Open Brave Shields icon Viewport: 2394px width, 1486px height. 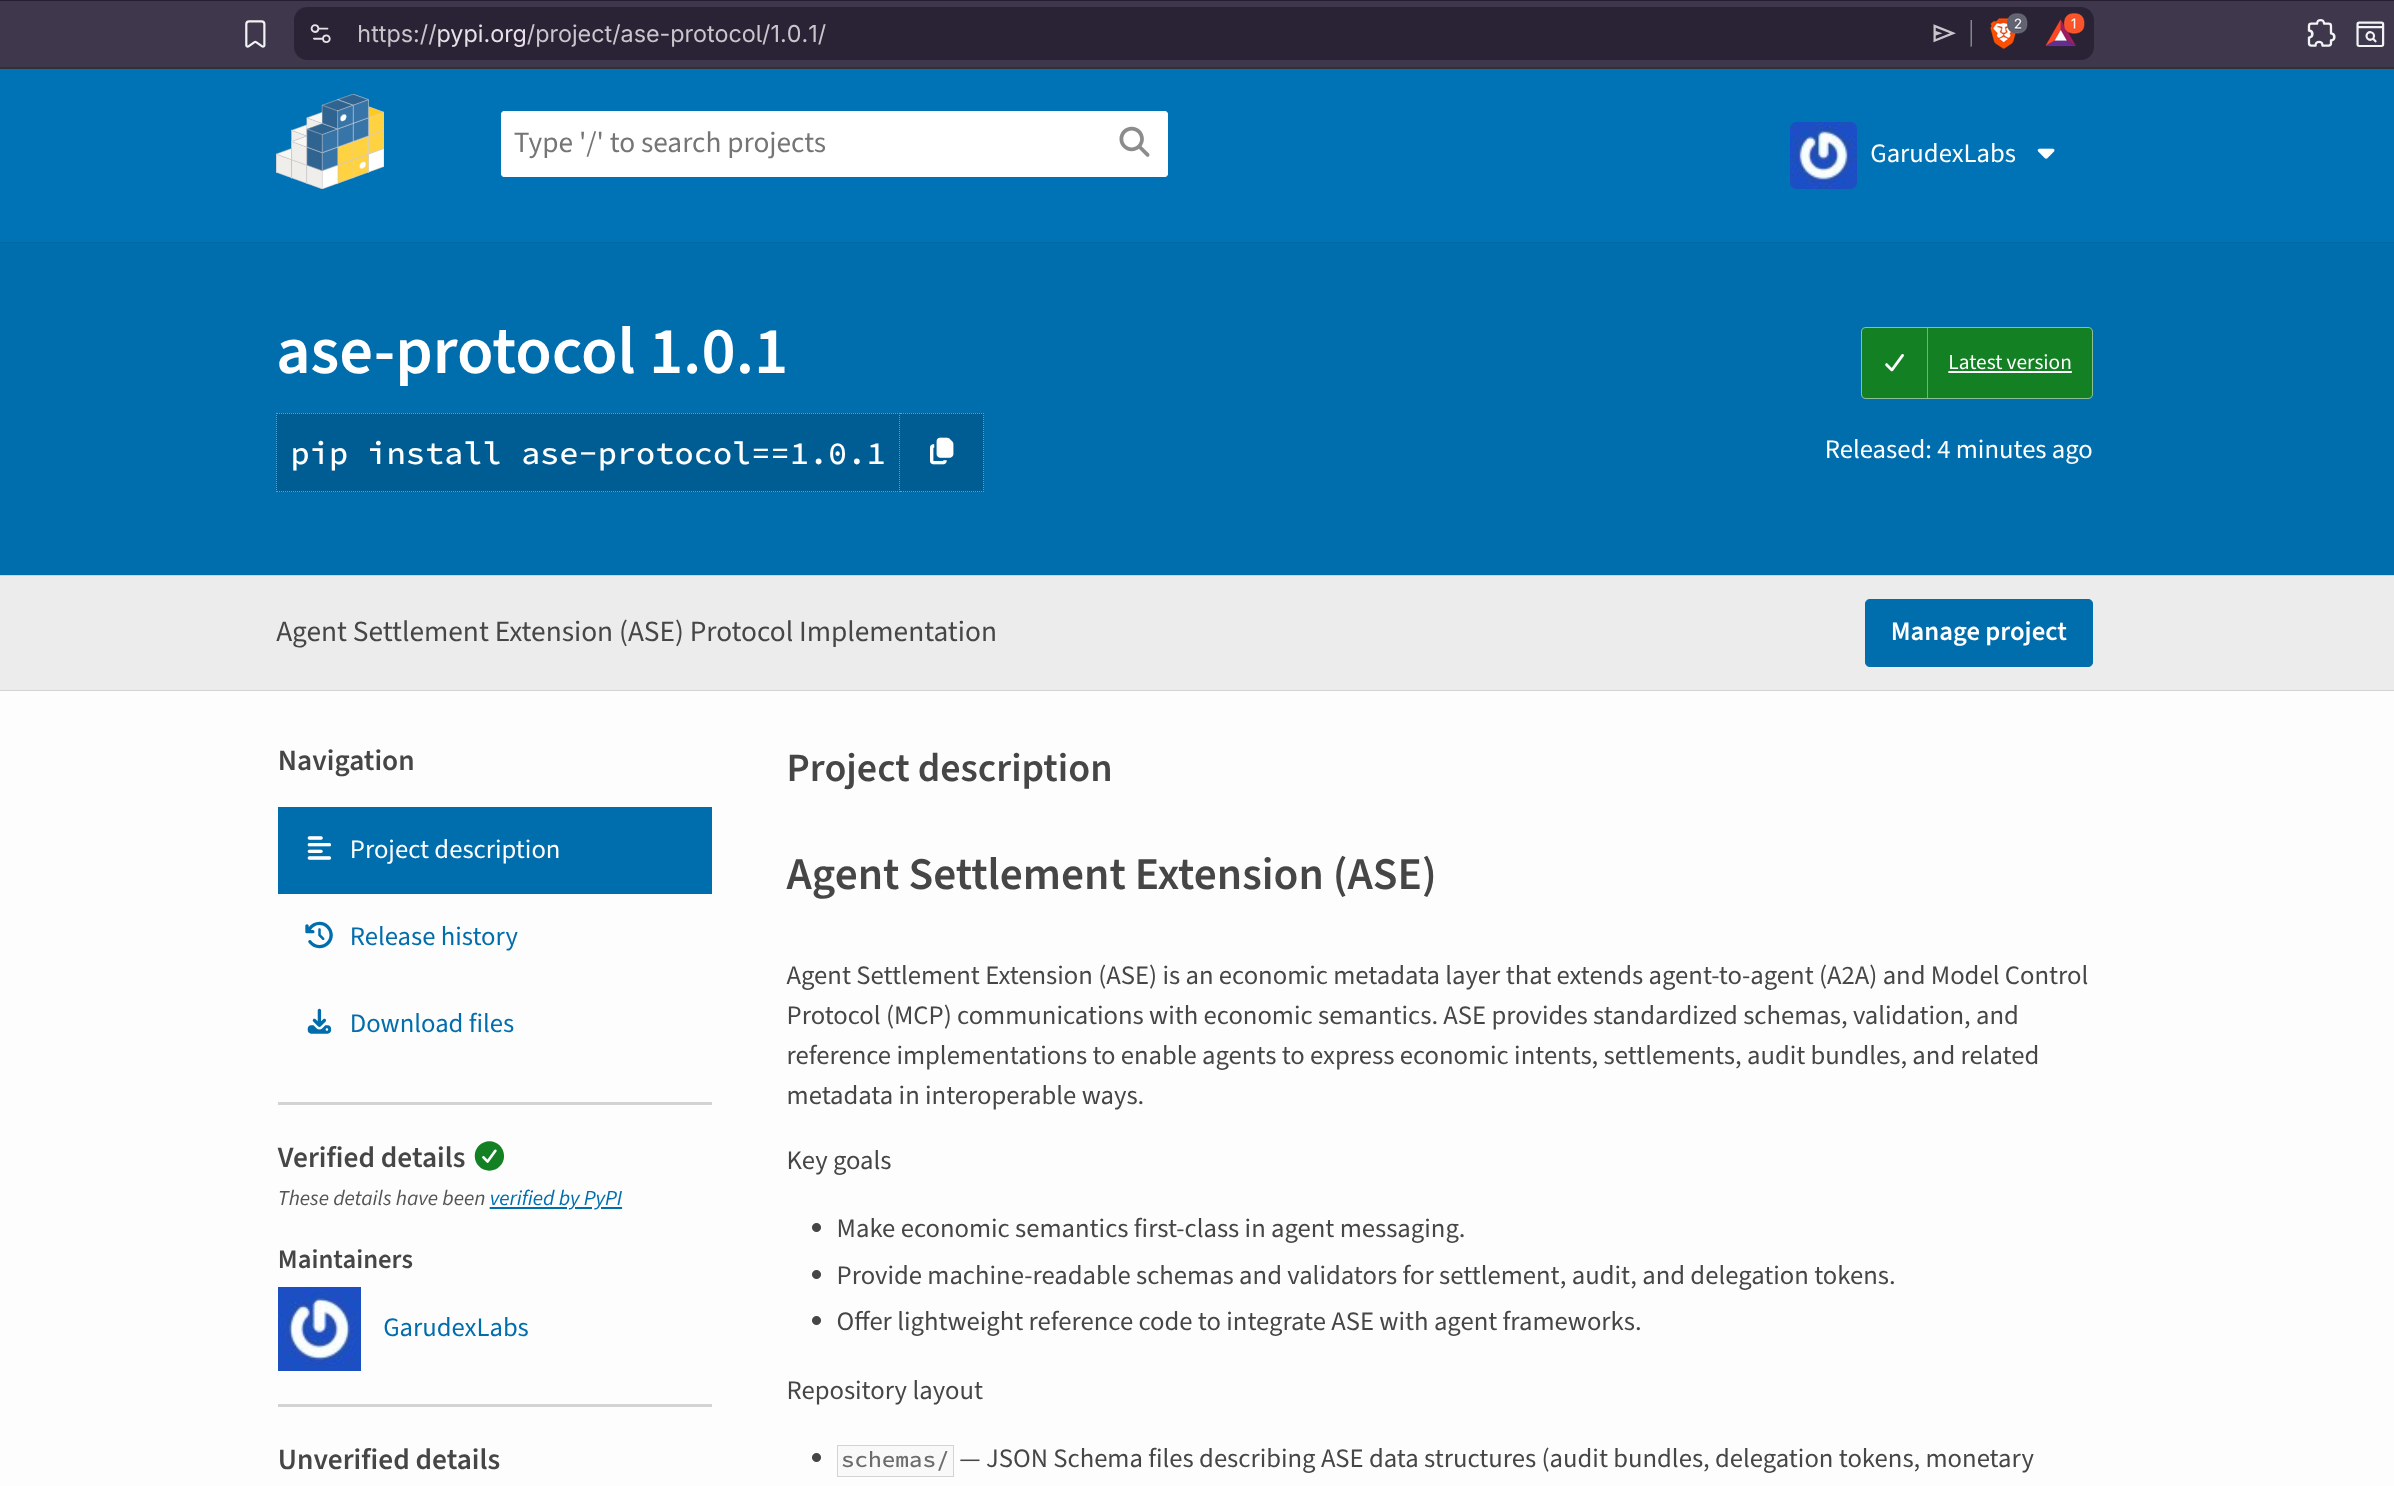(2002, 34)
